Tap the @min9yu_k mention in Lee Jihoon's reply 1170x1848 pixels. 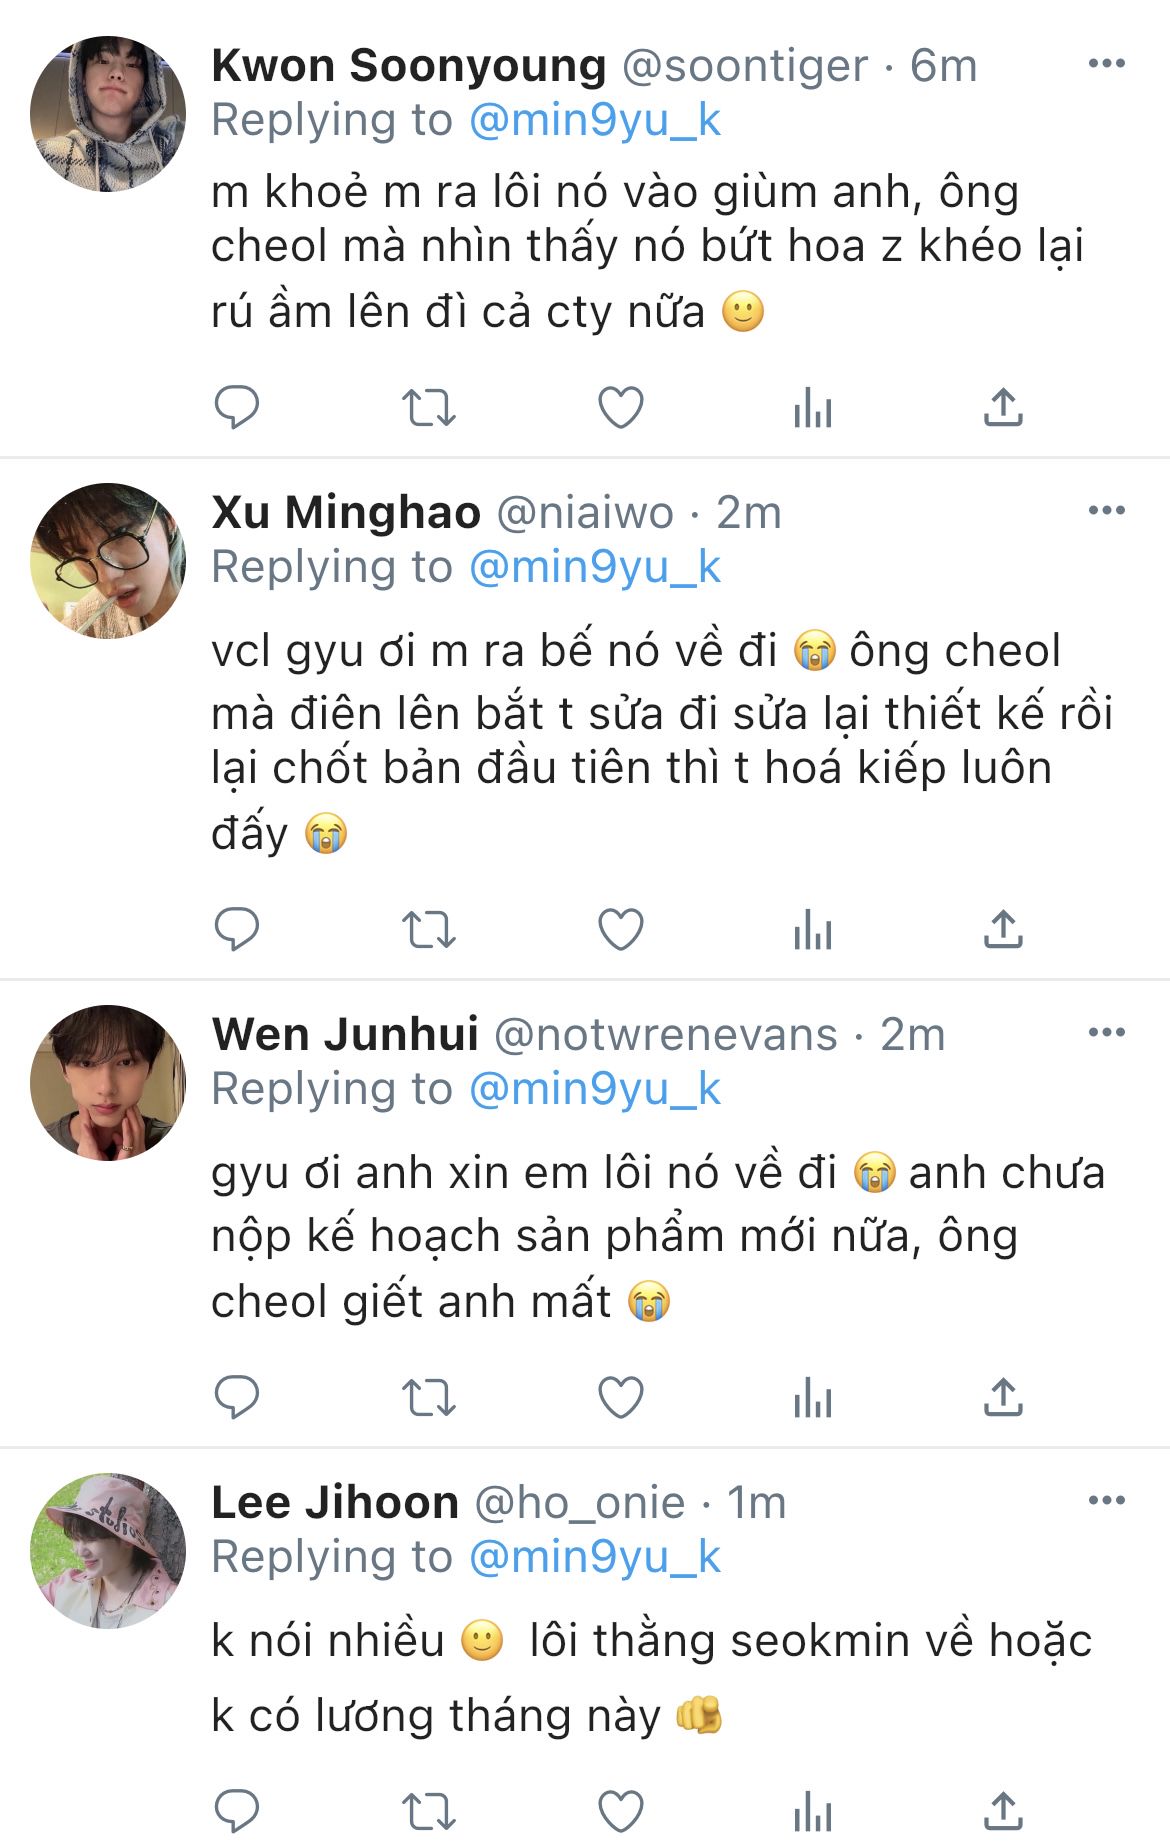pos(595,1557)
